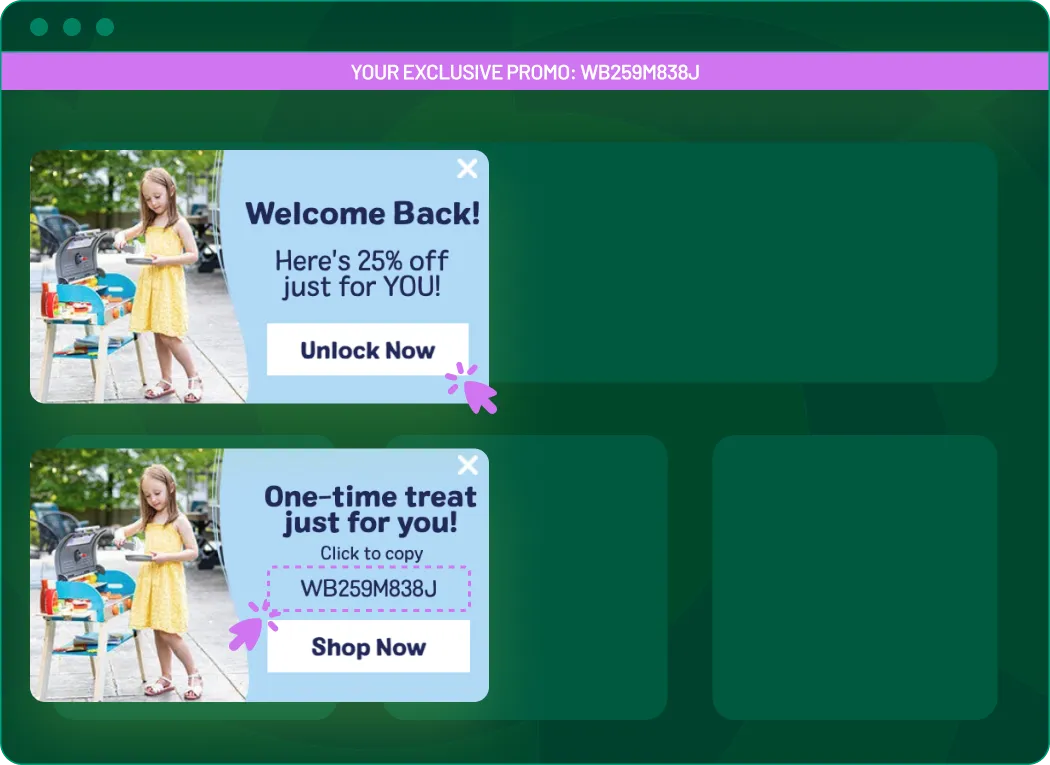This screenshot has height=765, width=1050.
Task: Select the YOUR EXCLUSIVE PROMO banner
Action: point(525,72)
